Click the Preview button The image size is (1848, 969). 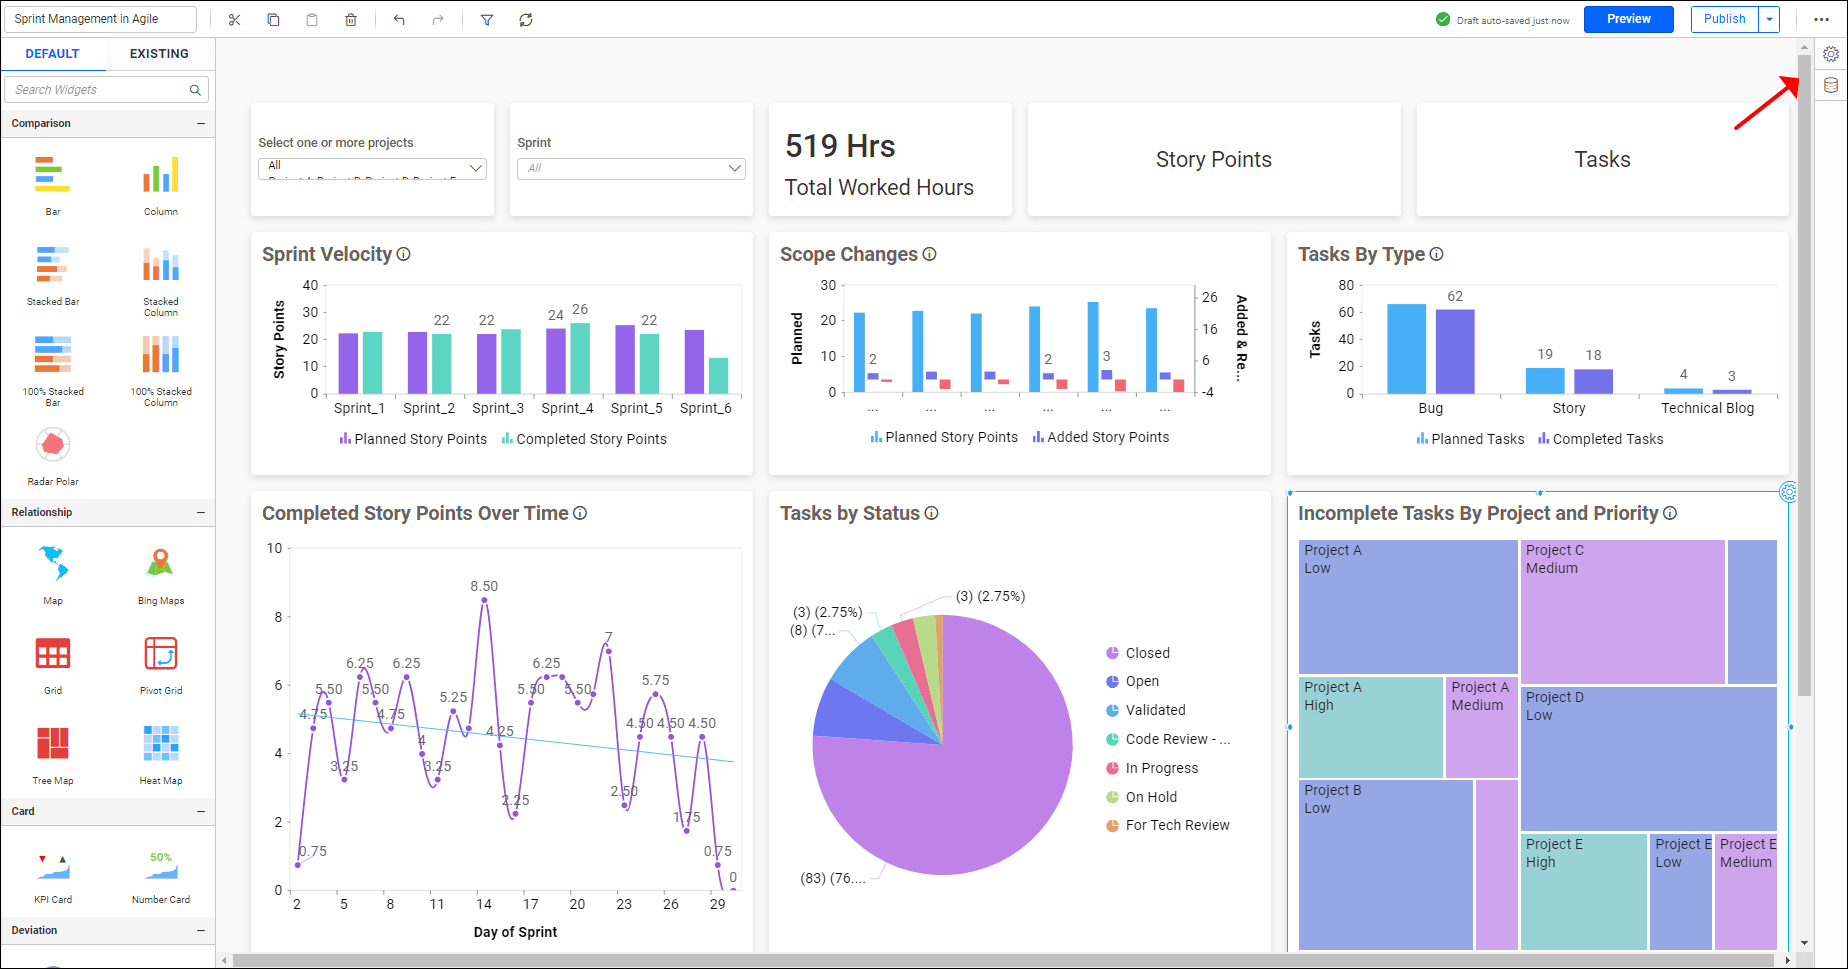pos(1628,18)
